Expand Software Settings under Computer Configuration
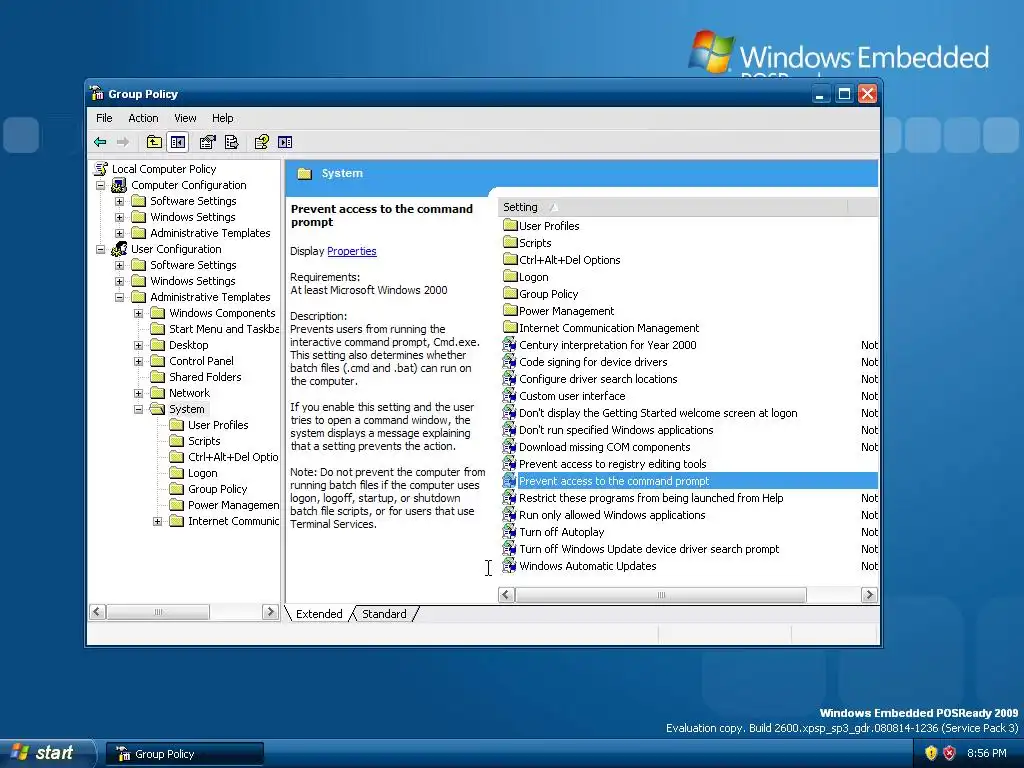 (120, 201)
